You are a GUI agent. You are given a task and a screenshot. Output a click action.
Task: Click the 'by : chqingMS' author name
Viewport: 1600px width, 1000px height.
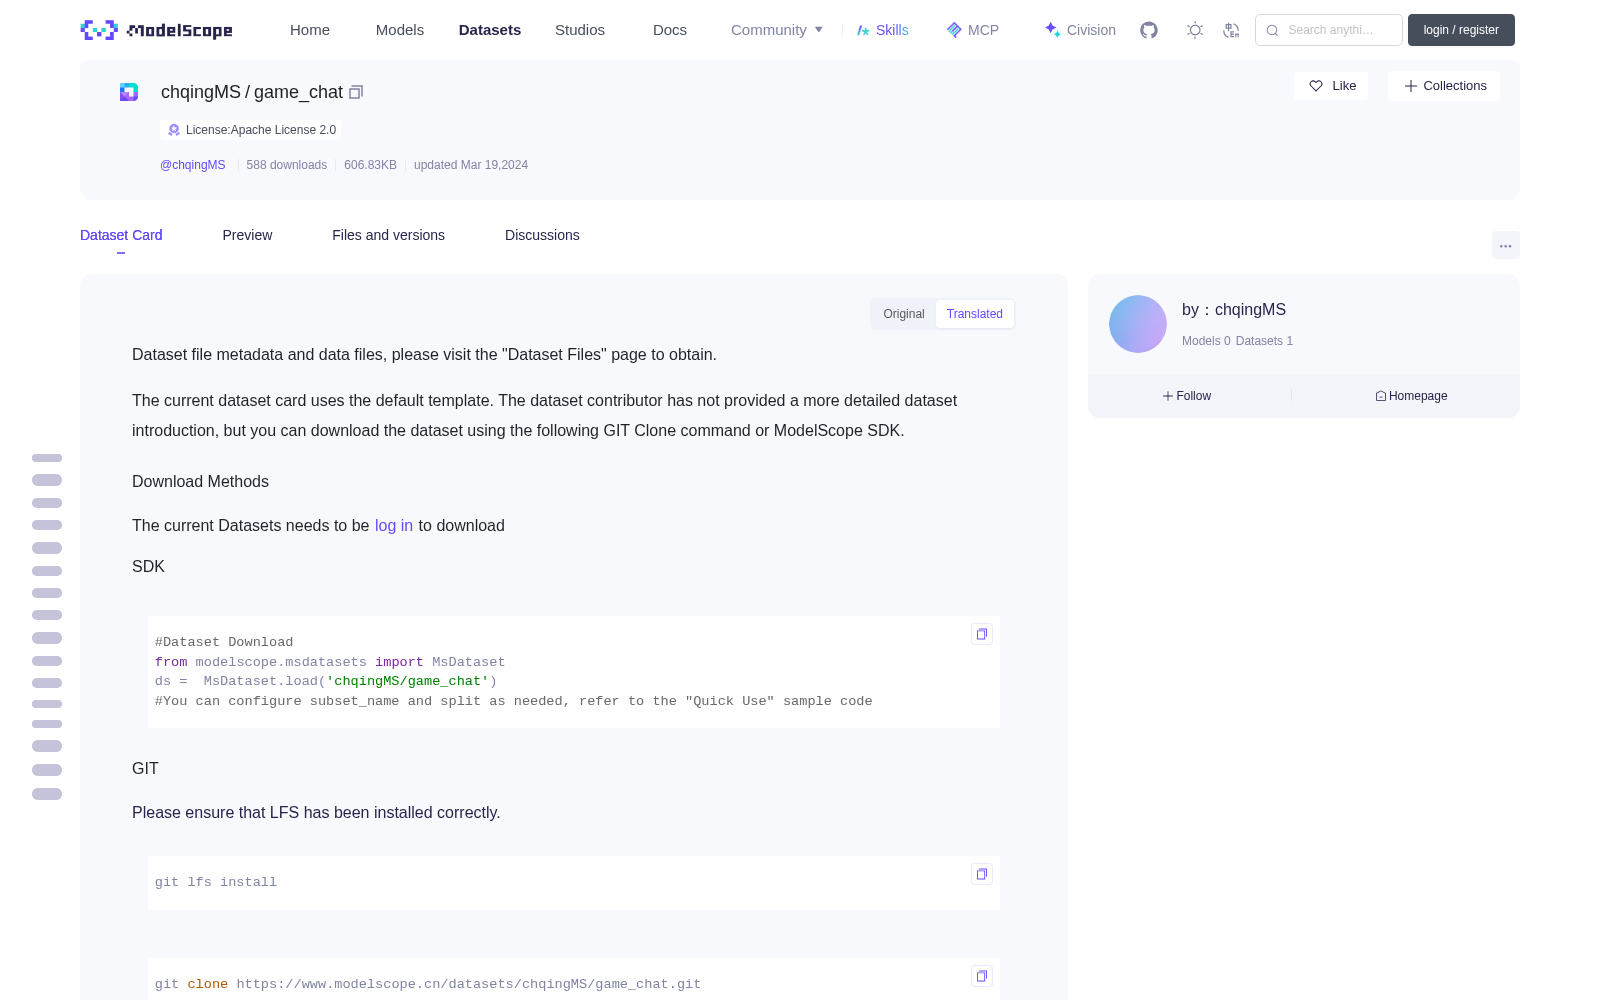pyautogui.click(x=1234, y=310)
